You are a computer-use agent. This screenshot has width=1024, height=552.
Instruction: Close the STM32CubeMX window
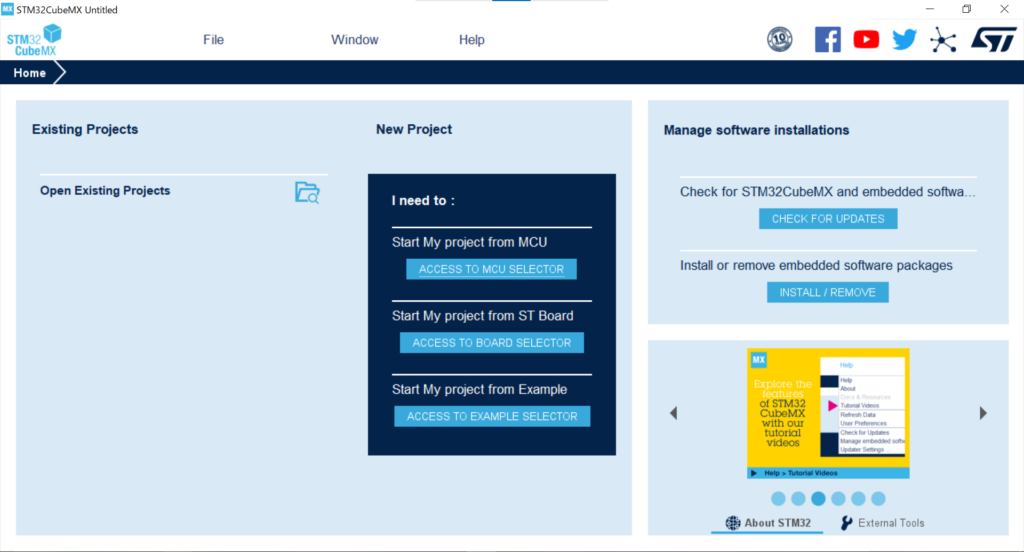pos(1004,9)
